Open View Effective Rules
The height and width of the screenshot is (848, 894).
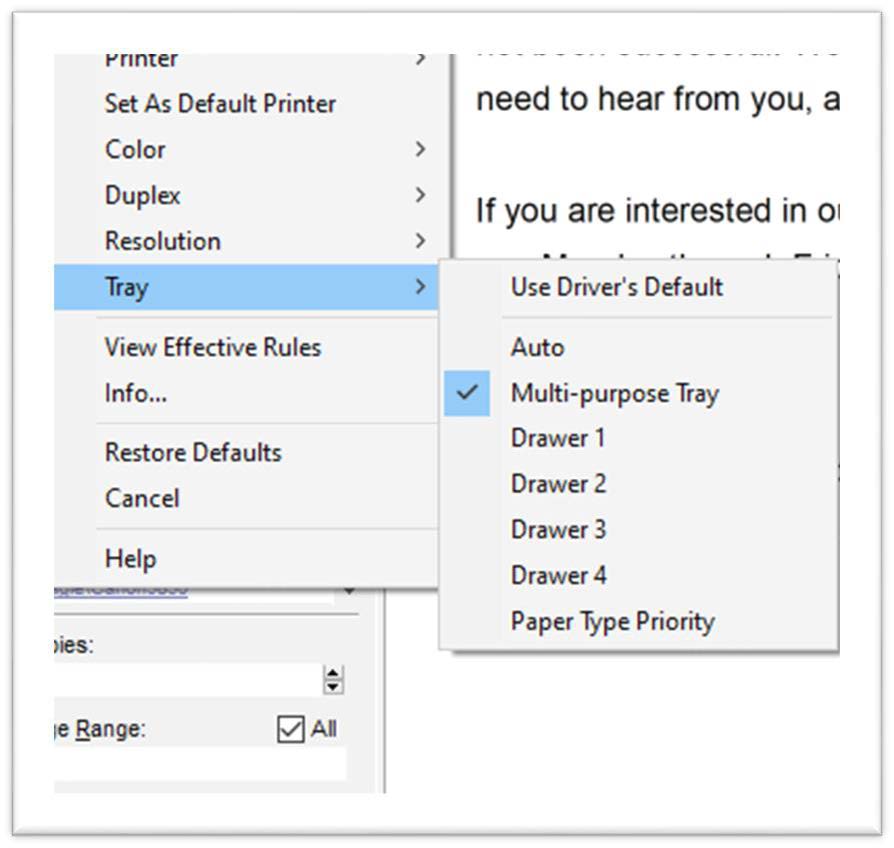click(213, 348)
